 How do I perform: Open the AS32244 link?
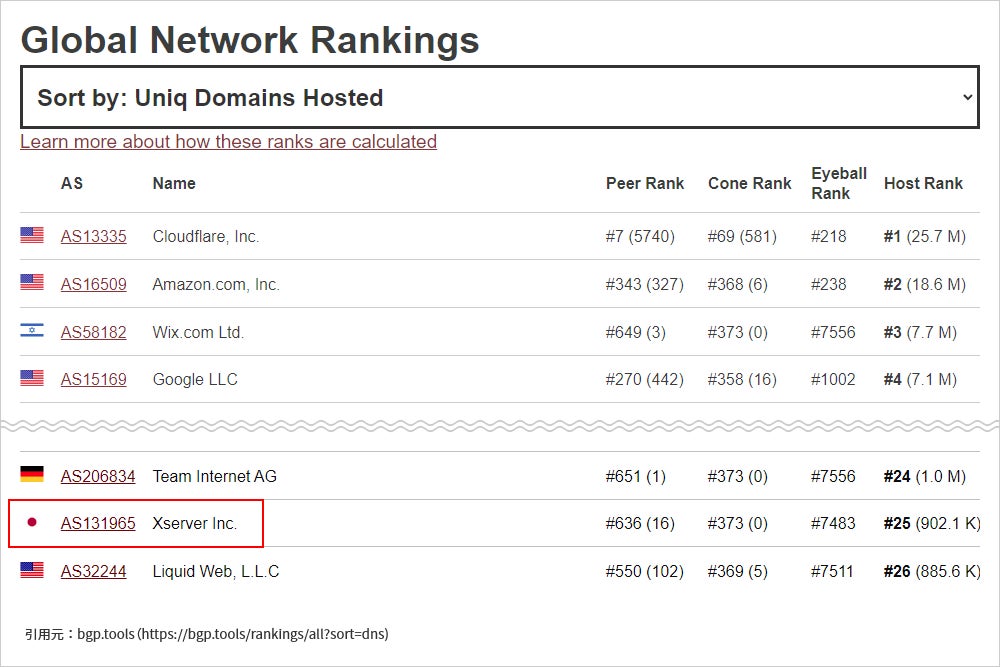pyautogui.click(x=94, y=571)
